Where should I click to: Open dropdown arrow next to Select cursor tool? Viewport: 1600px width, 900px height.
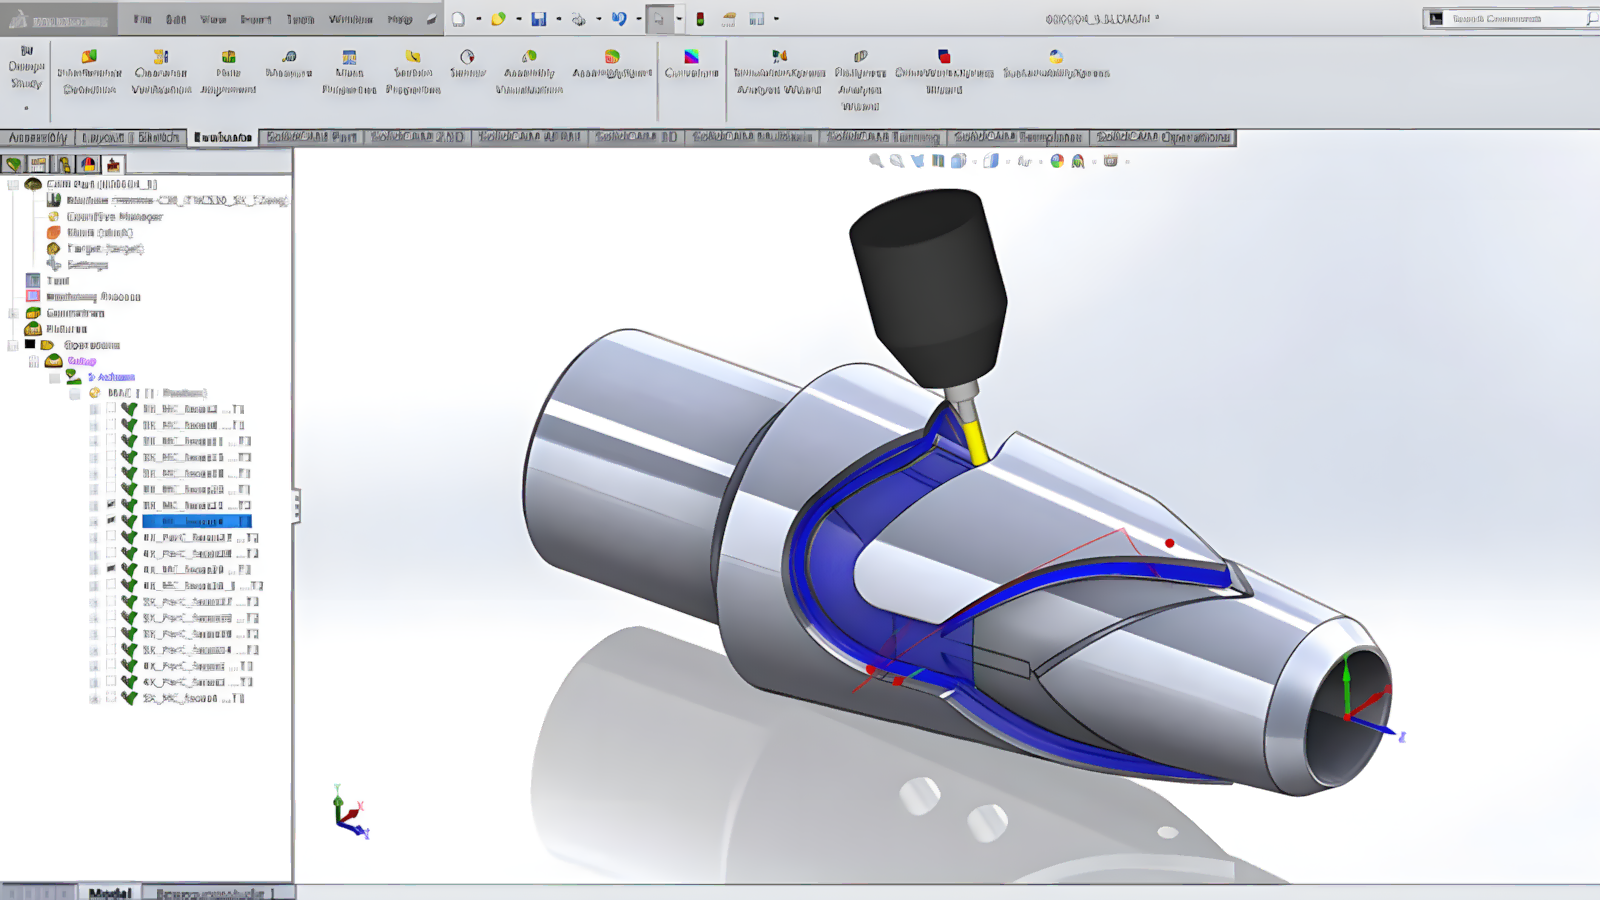pos(679,19)
